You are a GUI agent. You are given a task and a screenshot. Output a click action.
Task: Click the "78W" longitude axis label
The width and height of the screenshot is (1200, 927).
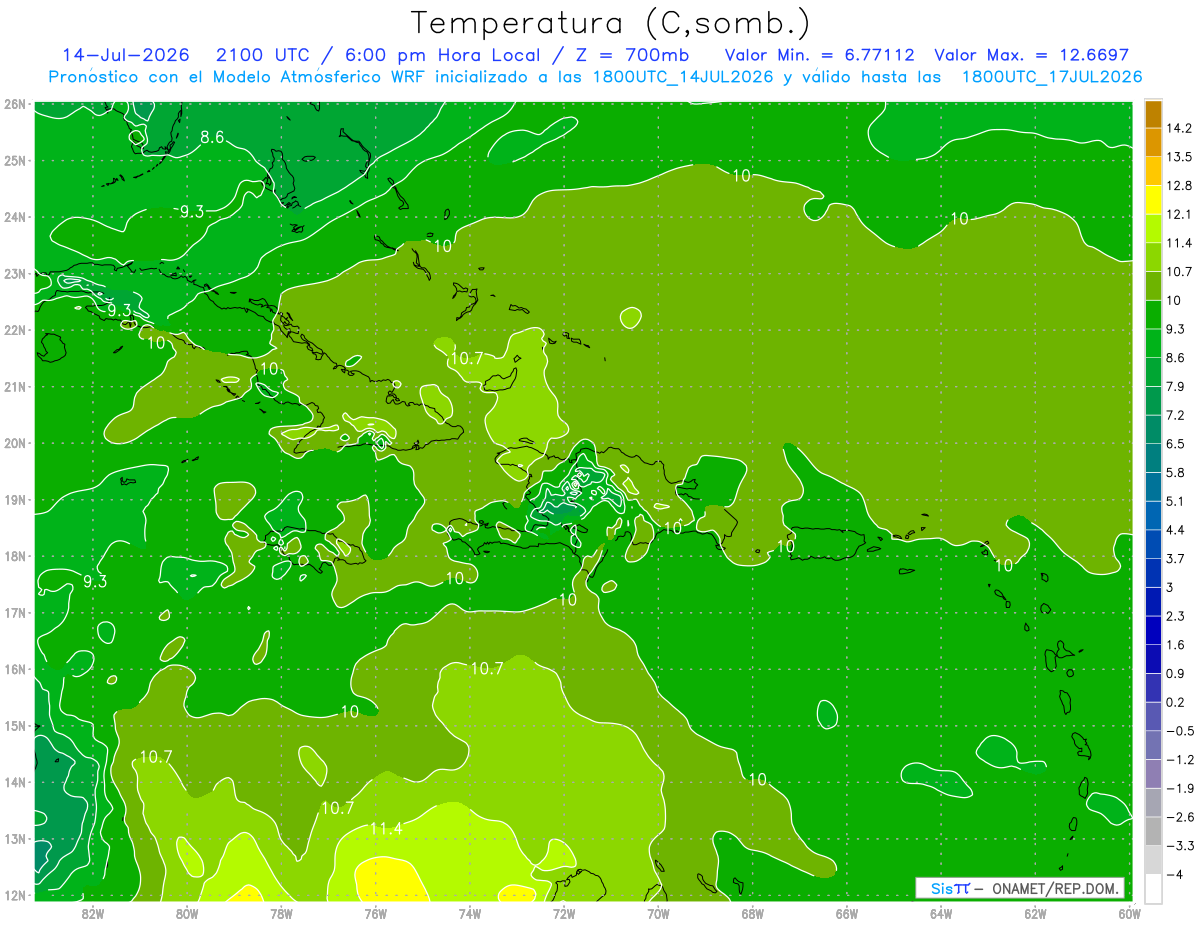click(281, 913)
